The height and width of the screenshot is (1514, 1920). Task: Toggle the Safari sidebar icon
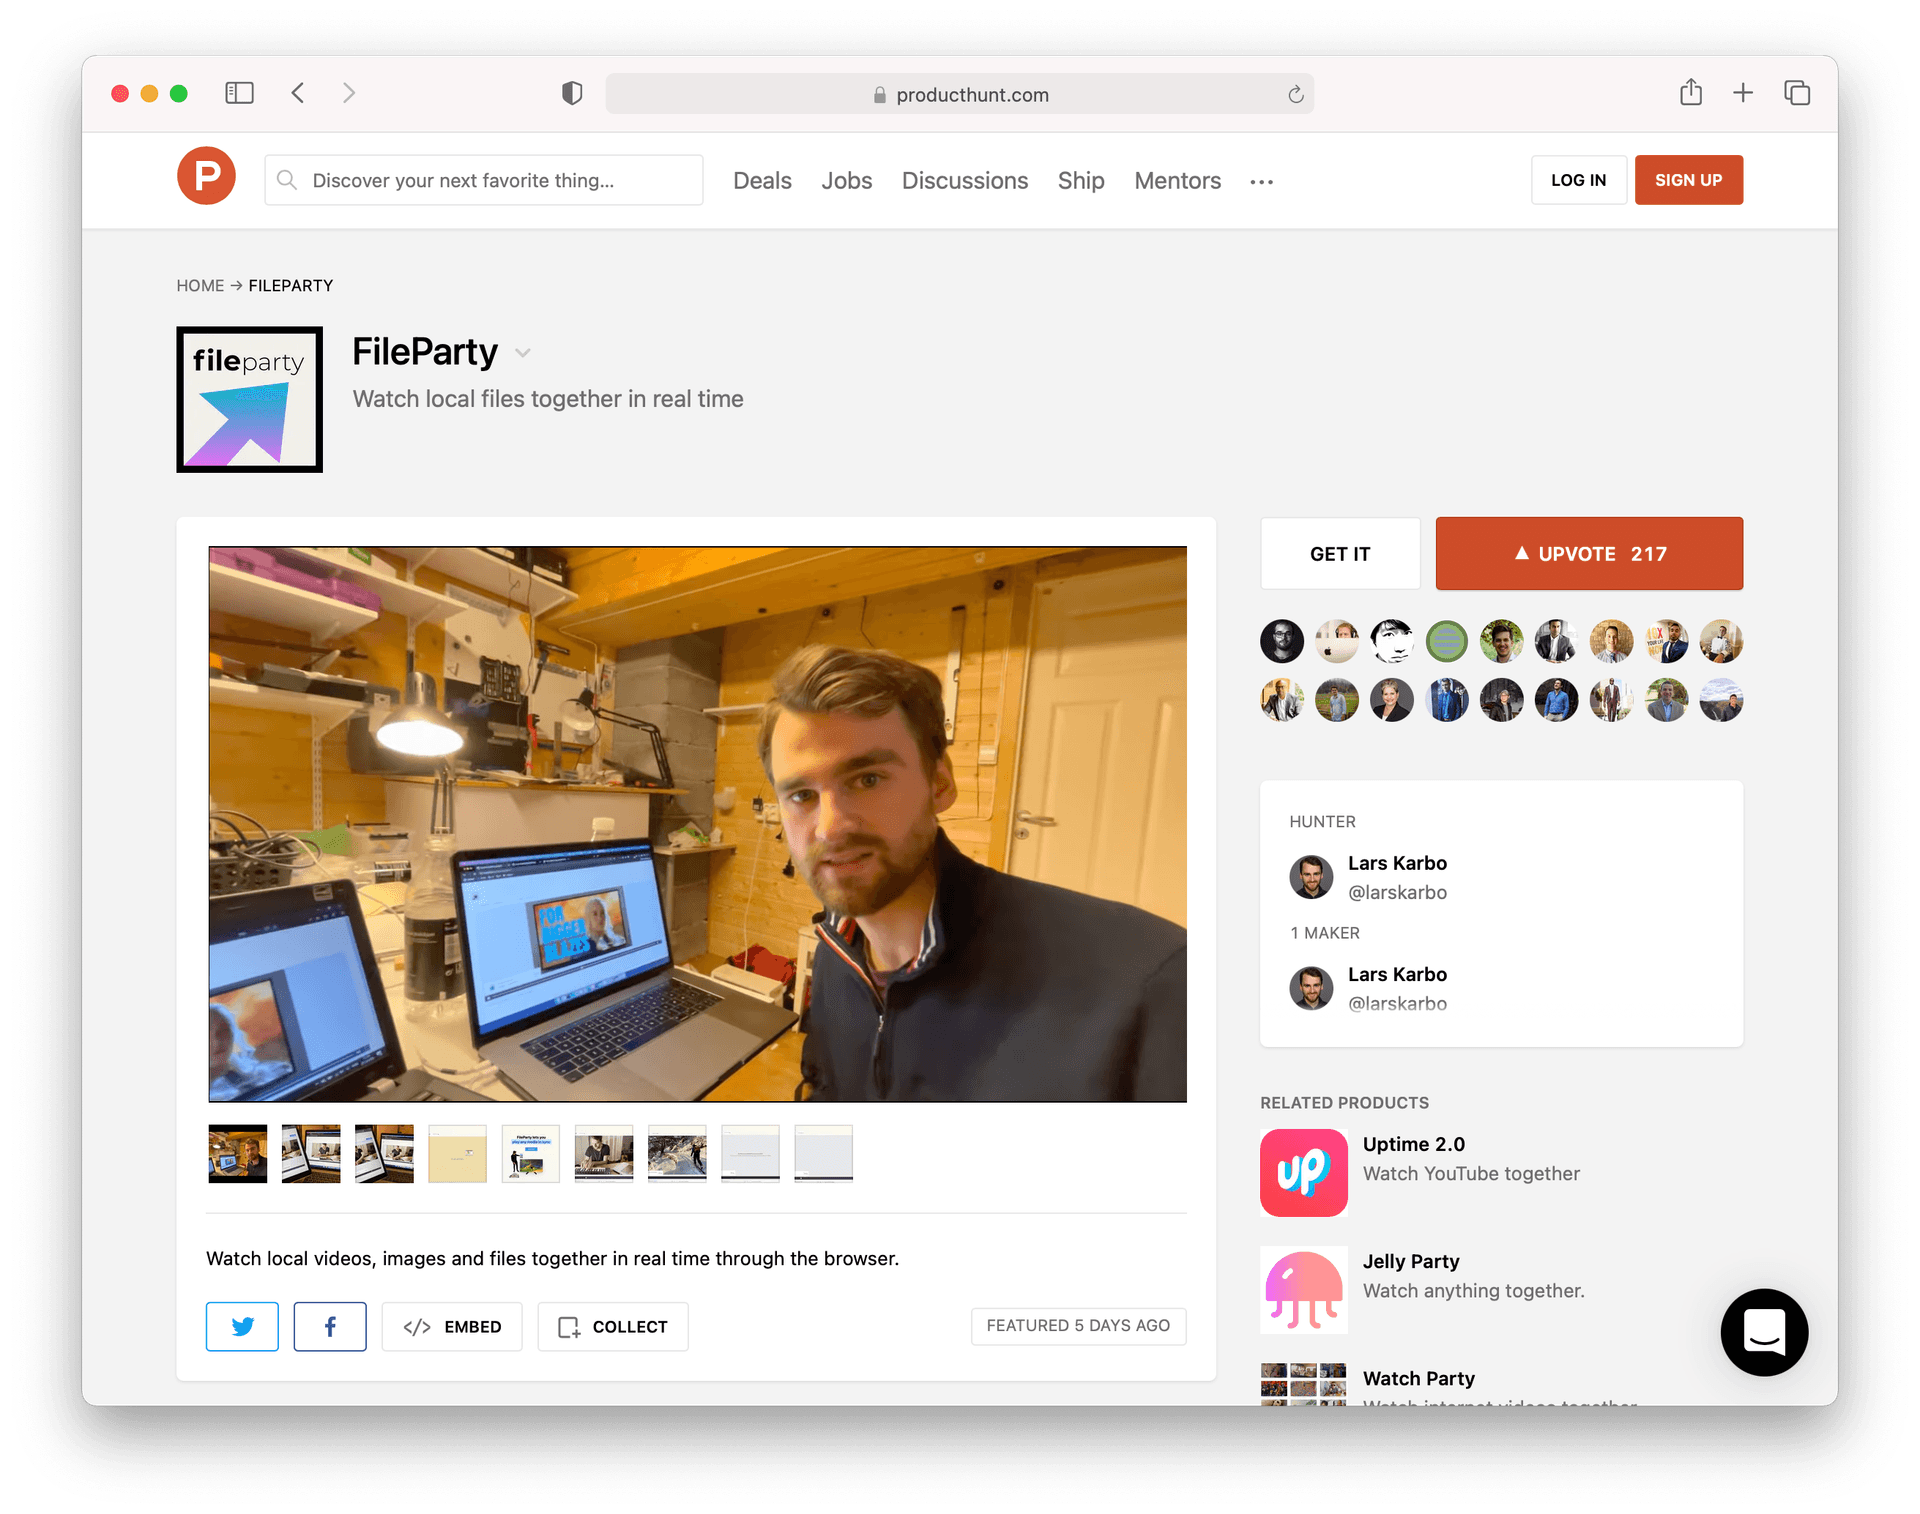tap(239, 93)
